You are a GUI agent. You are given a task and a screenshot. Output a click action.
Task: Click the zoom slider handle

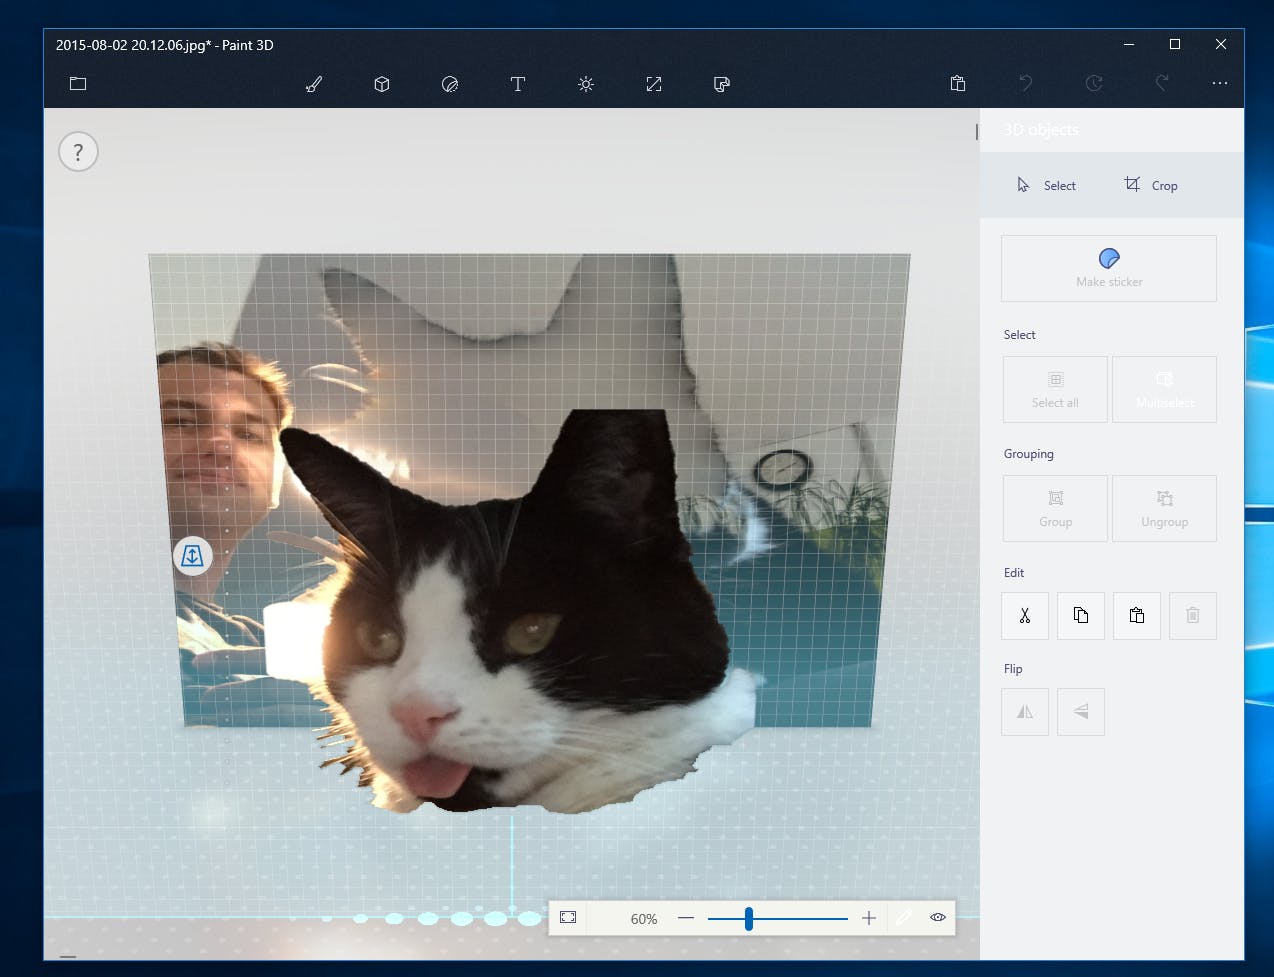coord(748,918)
